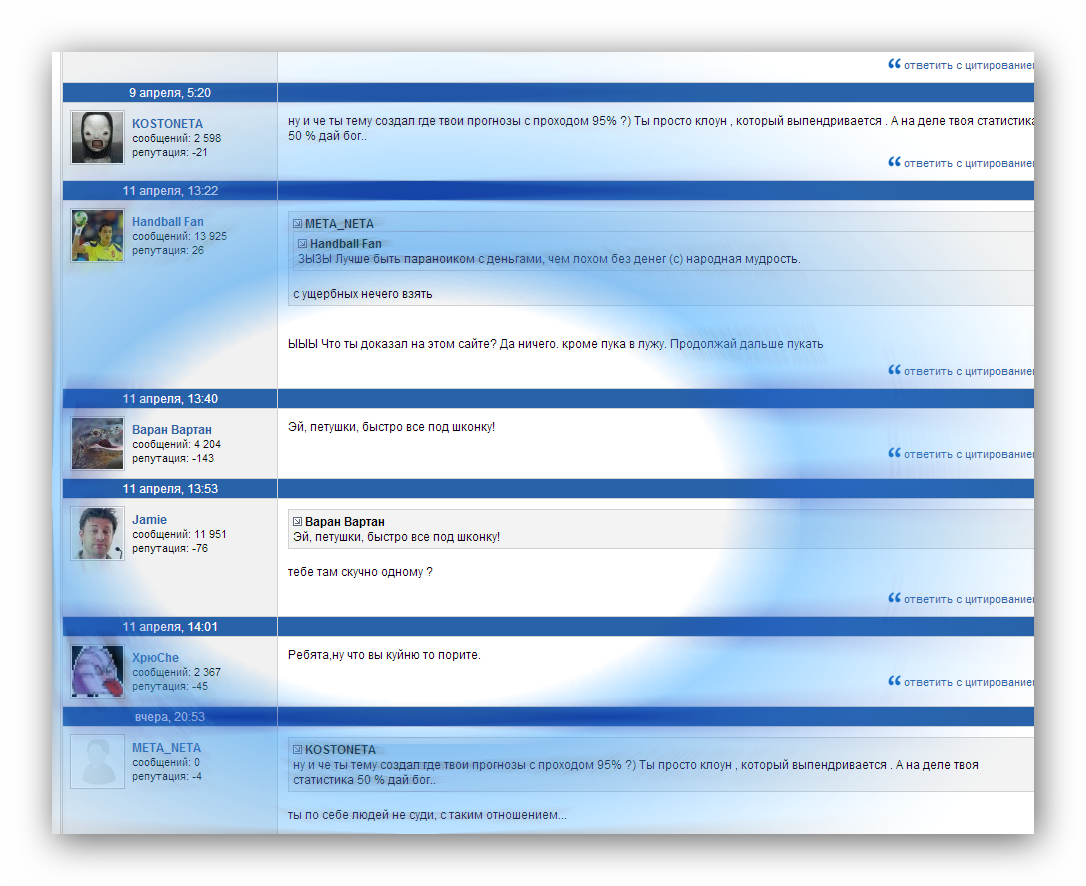Click the post timestamp '9 апреля, 5:20'
Screen dimensions: 1086x886
click(170, 93)
